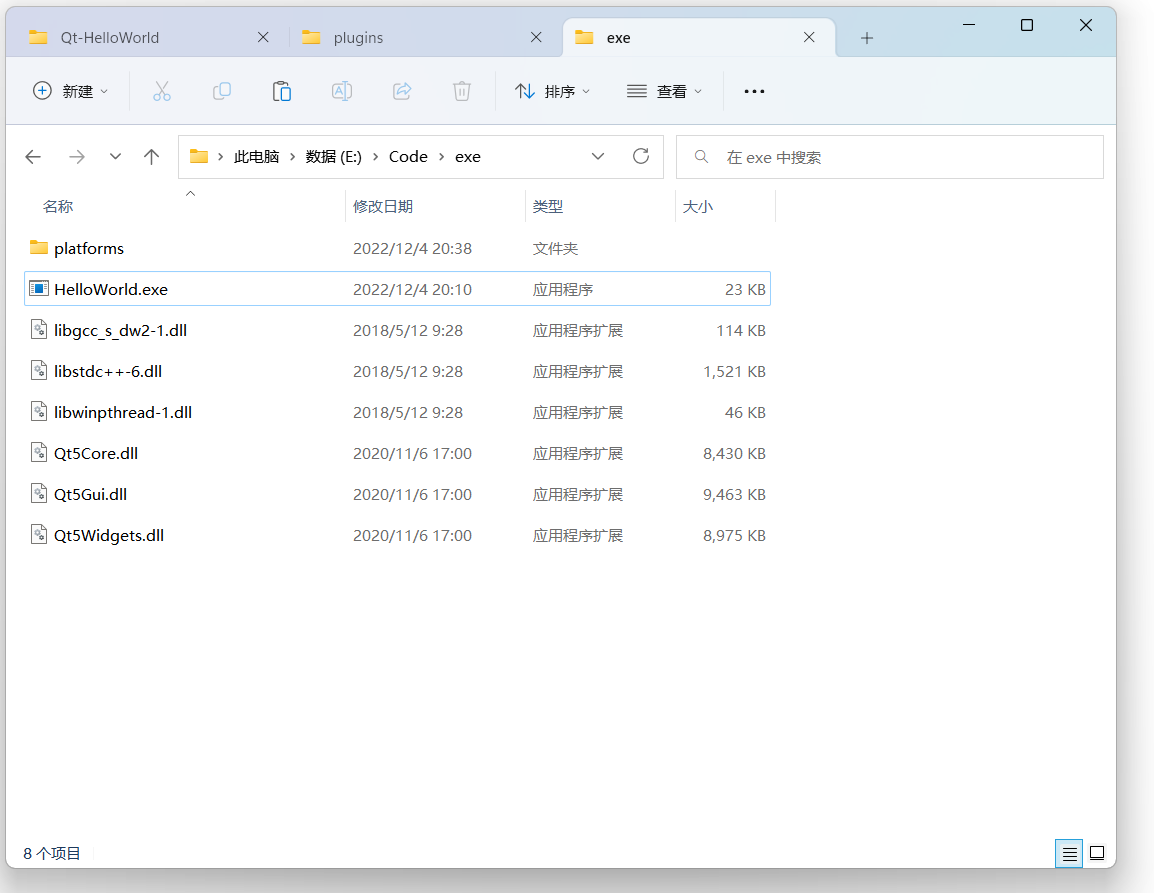Image resolution: width=1154 pixels, height=893 pixels.
Task: Click the search box 在 exe 中搜索
Action: [x=890, y=157]
